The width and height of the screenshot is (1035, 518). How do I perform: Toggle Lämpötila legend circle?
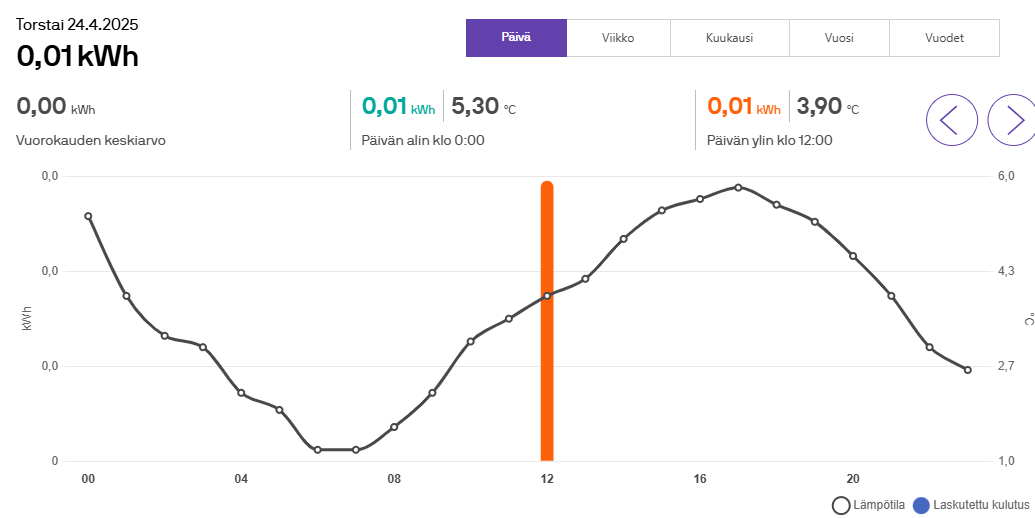pyautogui.click(x=841, y=506)
